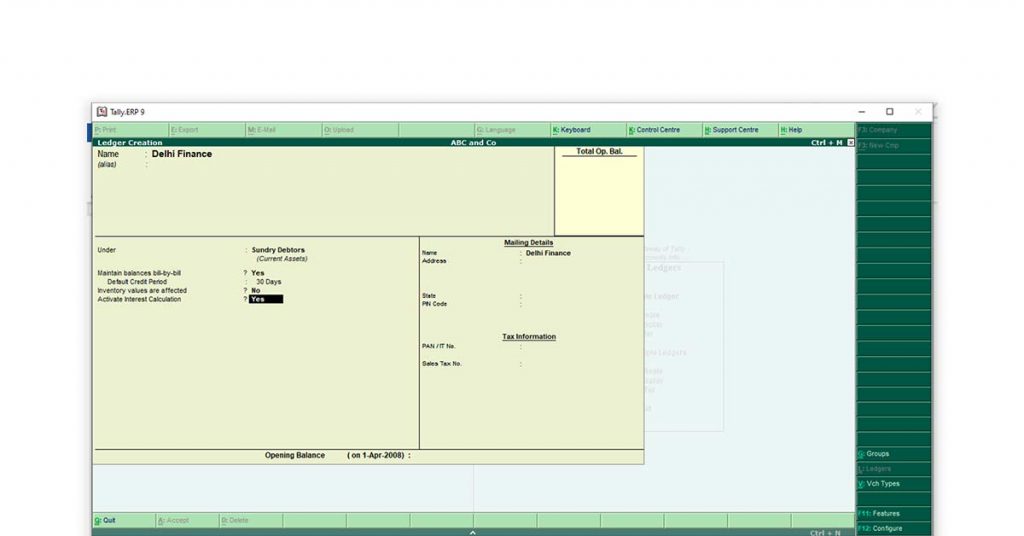Expand the bottom calculator panel chevron
This screenshot has height=536, width=1024.
tap(473, 532)
